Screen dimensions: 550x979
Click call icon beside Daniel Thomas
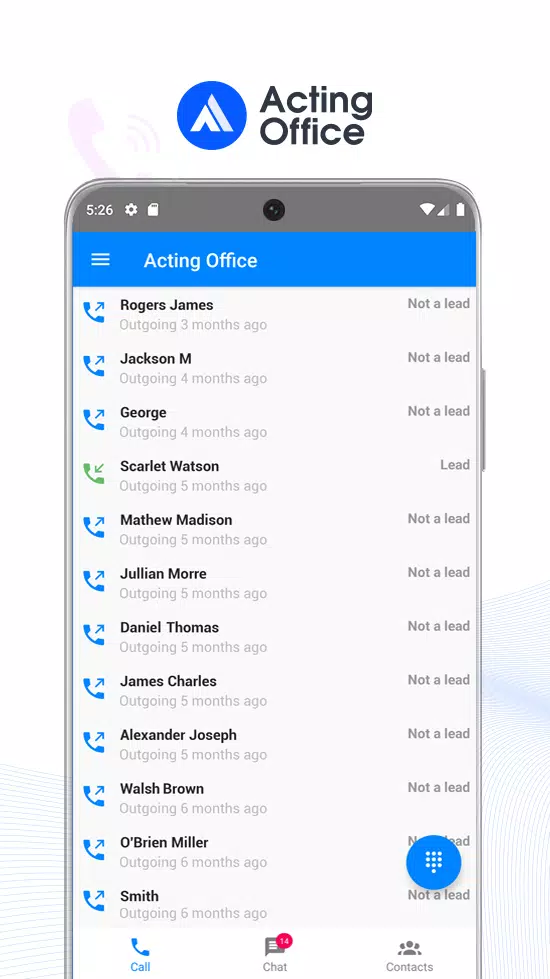click(94, 634)
